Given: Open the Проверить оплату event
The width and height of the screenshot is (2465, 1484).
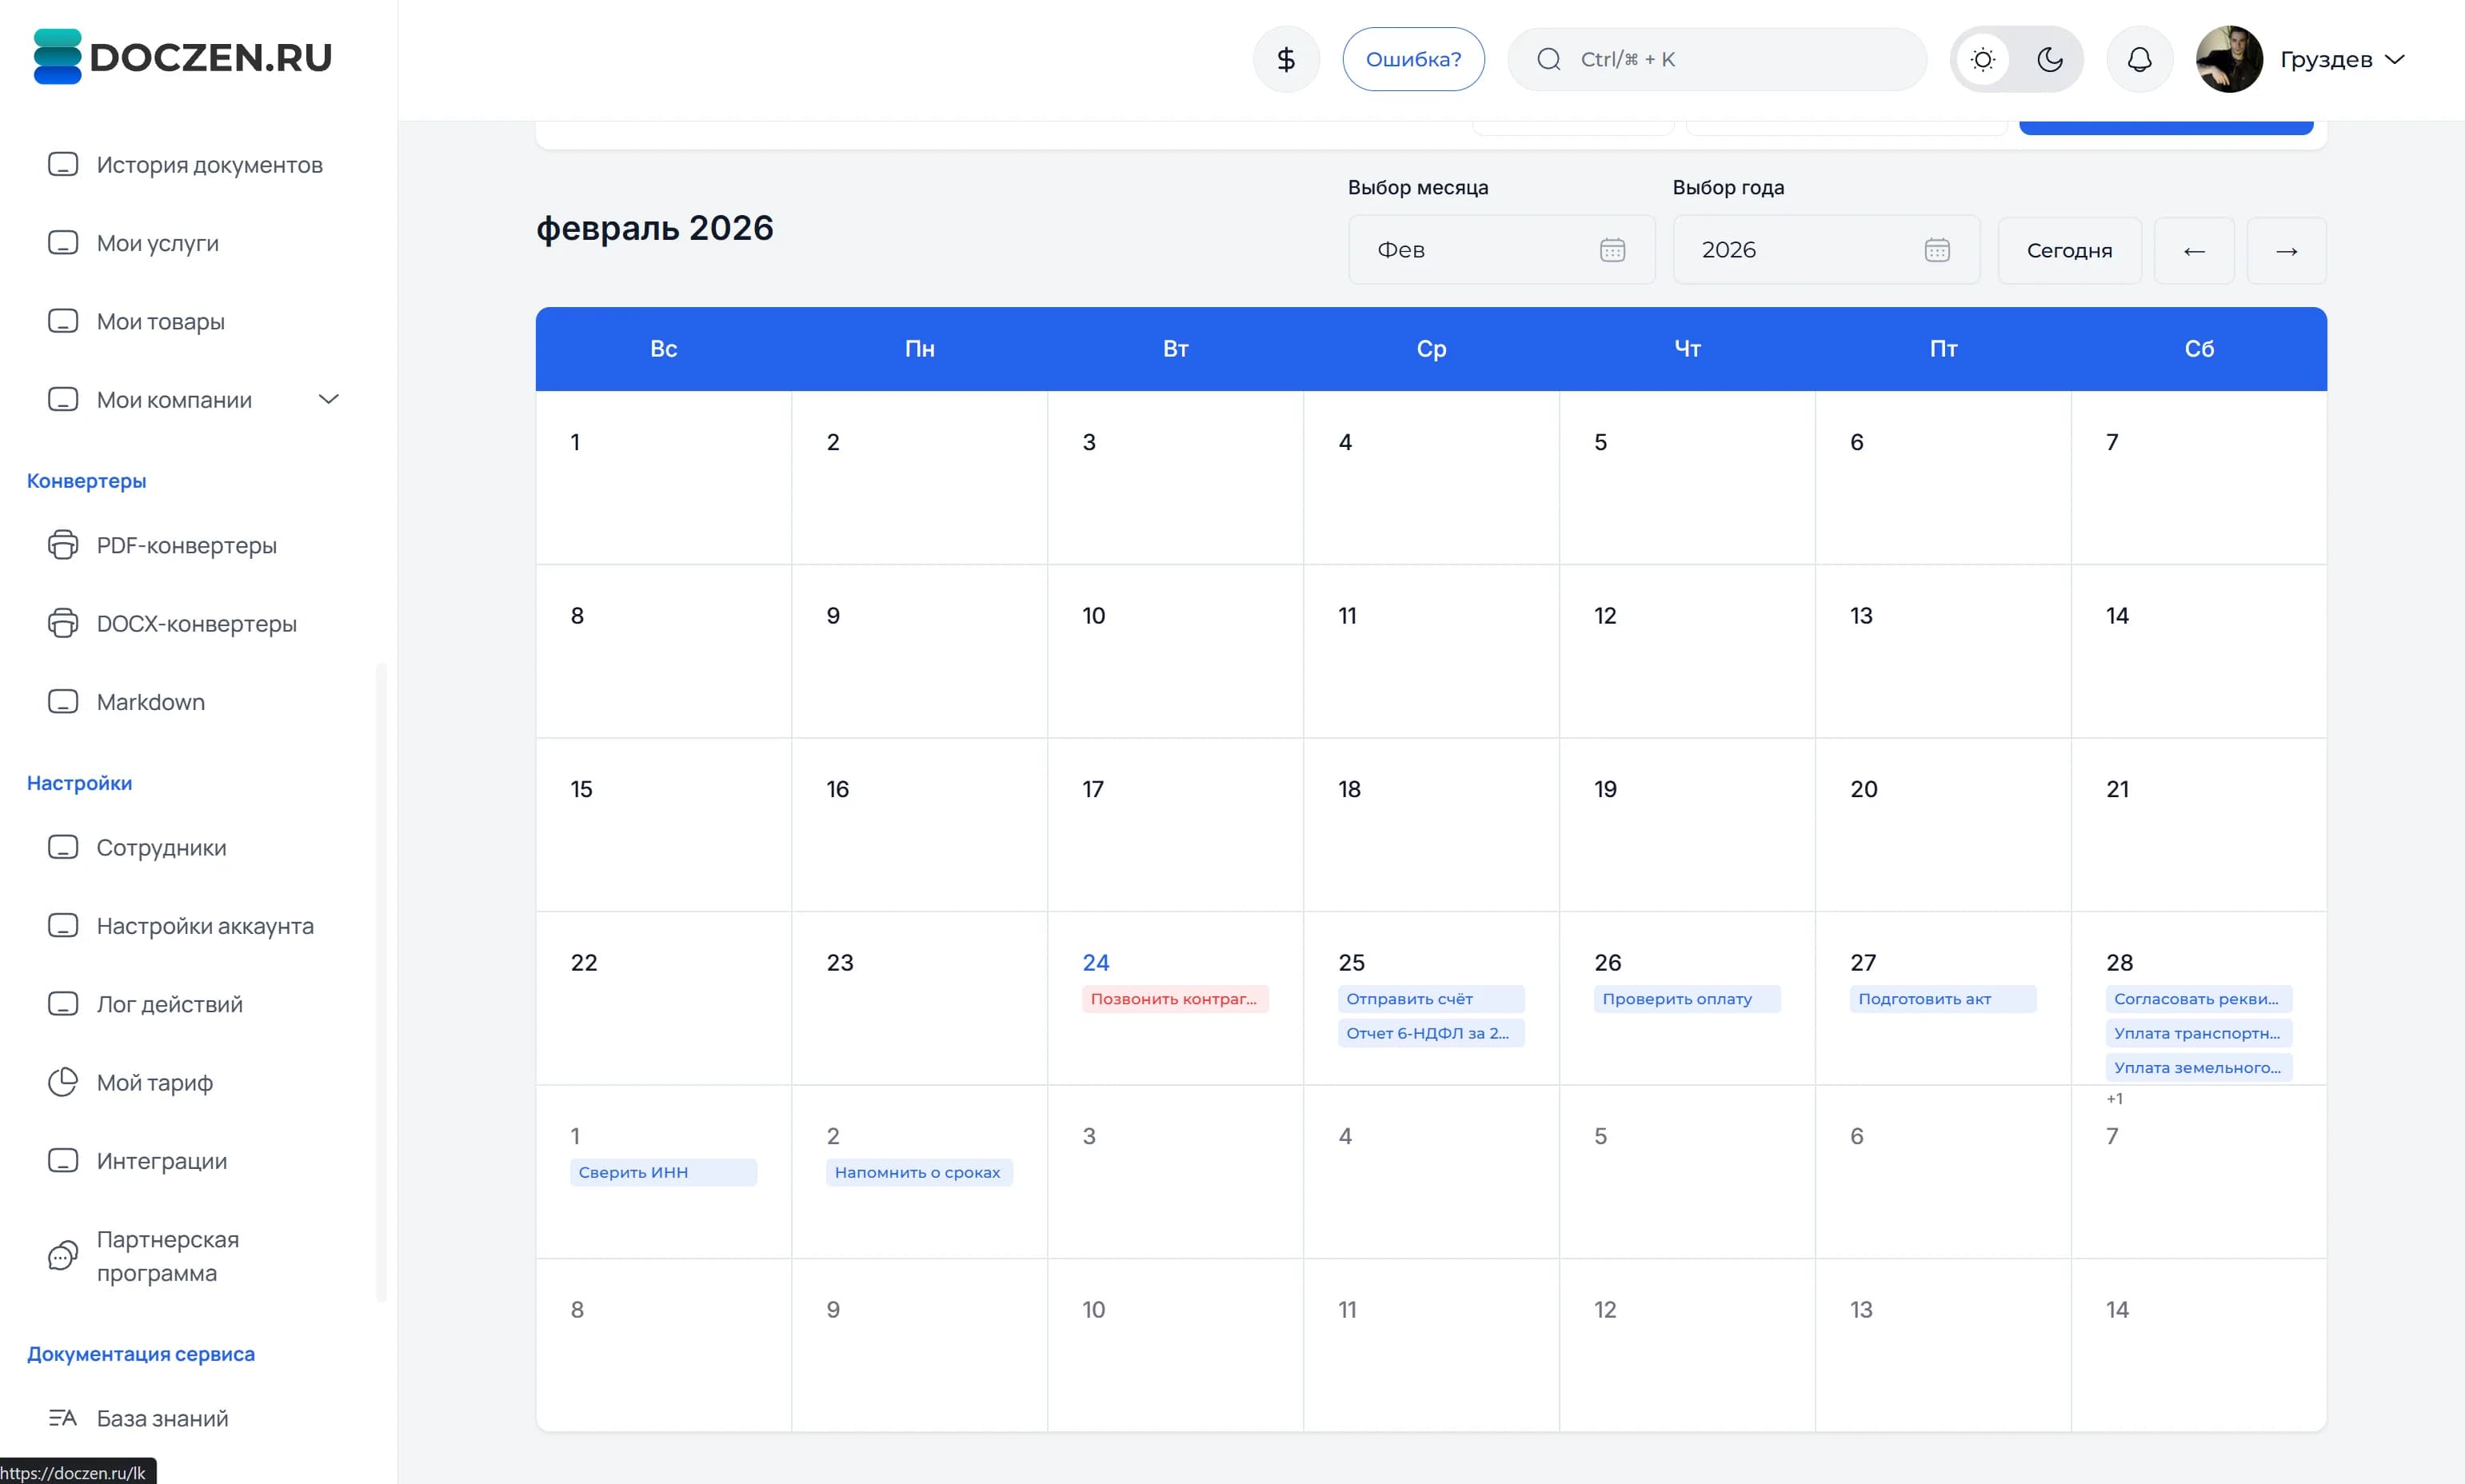Looking at the screenshot, I should [x=1687, y=998].
